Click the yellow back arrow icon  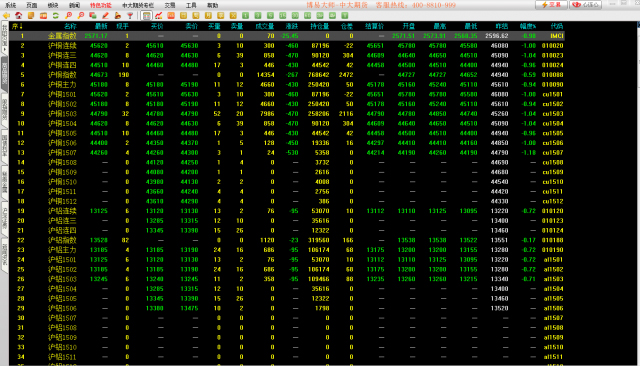[x=6, y=16]
